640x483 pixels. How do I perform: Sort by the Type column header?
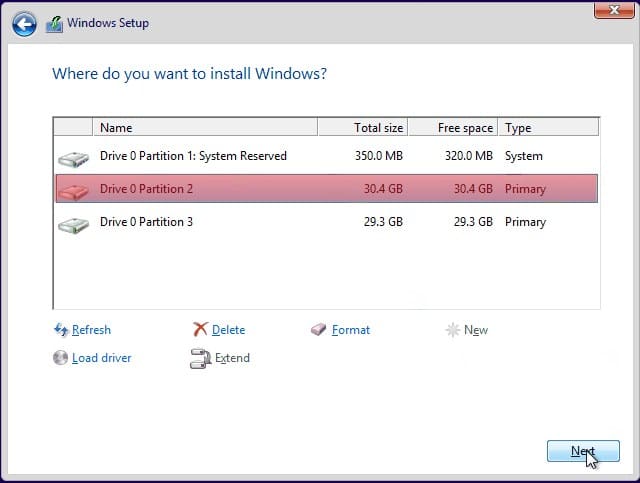[549, 127]
